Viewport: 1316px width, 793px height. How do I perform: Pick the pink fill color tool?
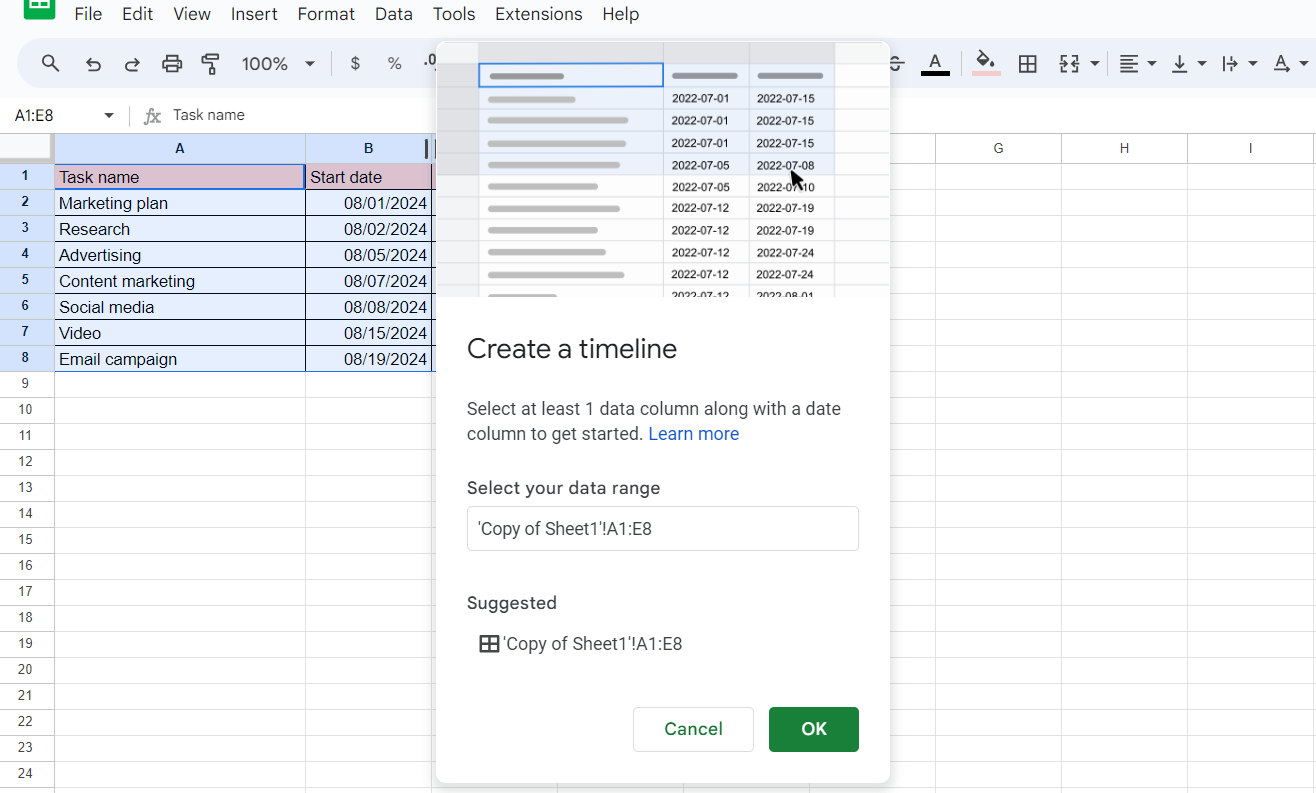(986, 64)
